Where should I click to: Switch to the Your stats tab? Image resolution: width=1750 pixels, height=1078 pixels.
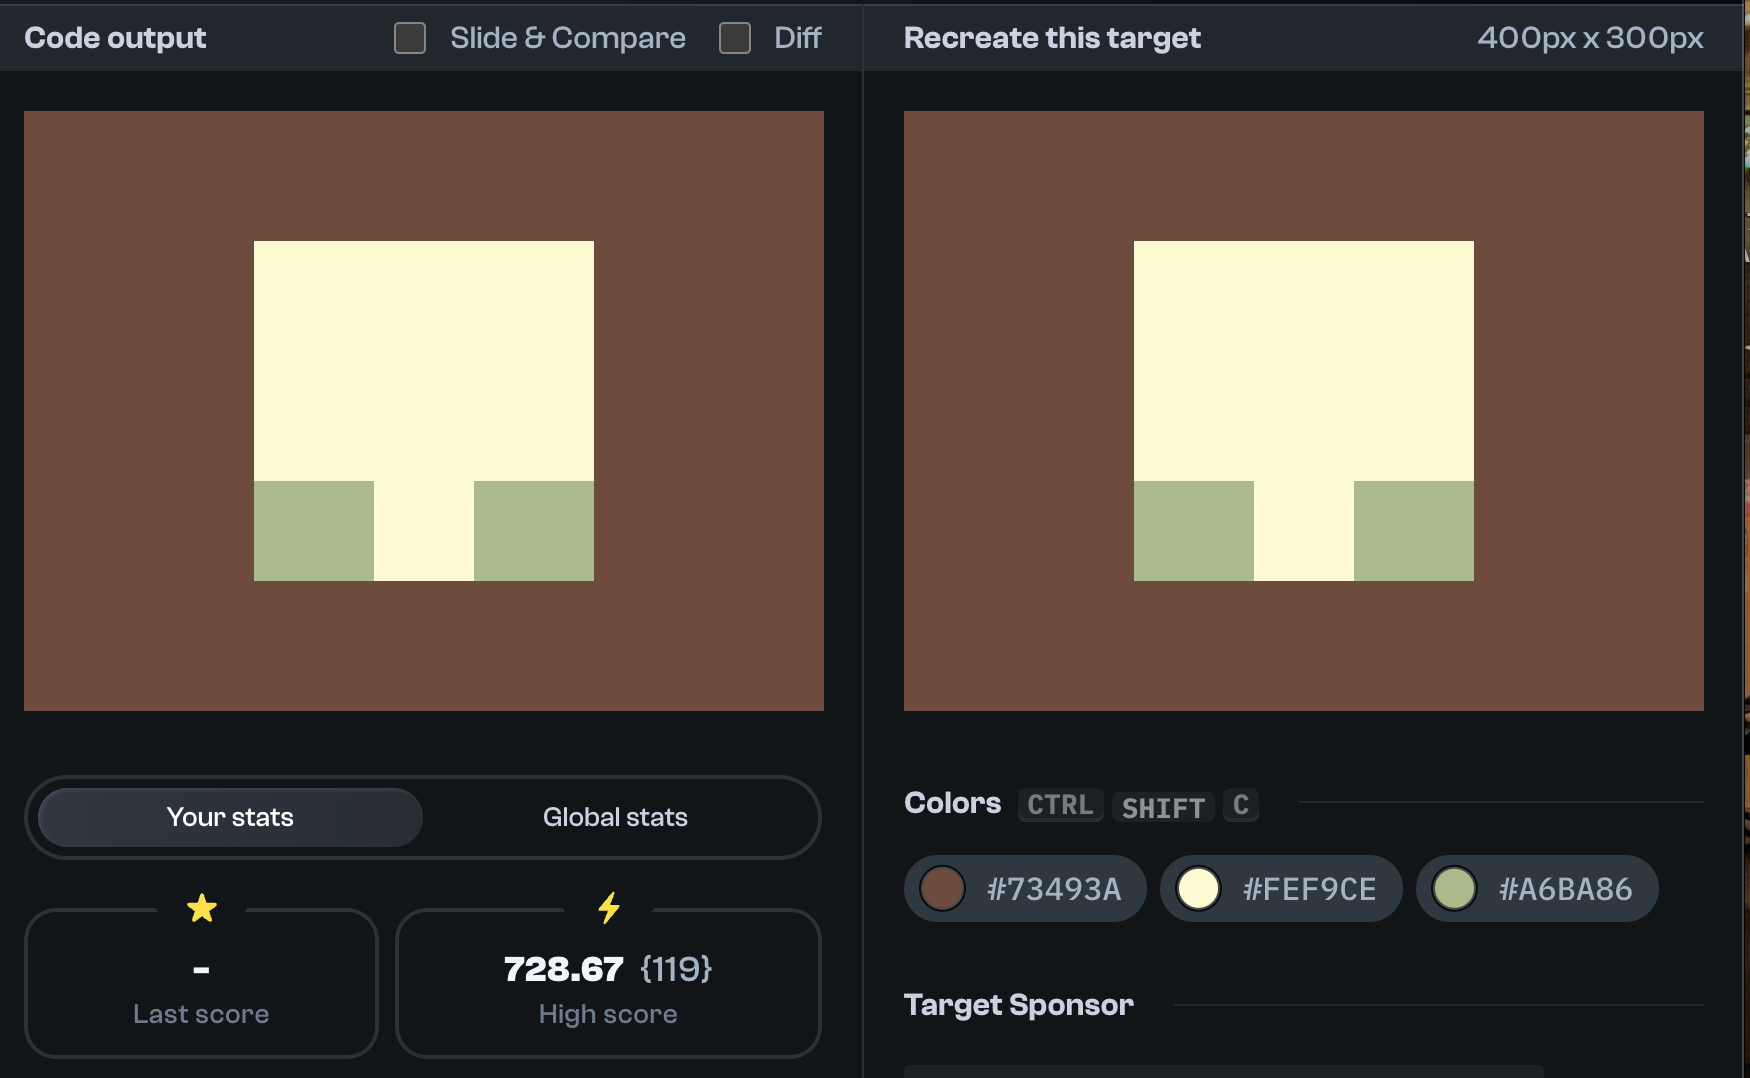pyautogui.click(x=230, y=817)
